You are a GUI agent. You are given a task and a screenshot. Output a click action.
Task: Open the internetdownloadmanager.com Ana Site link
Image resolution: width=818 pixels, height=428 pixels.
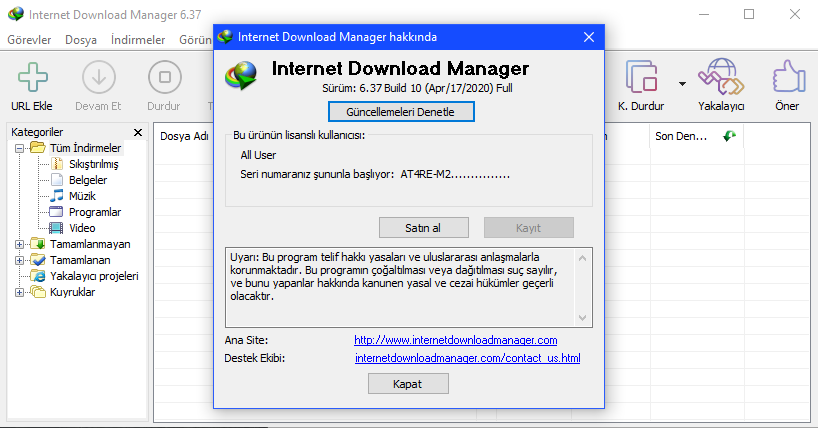(455, 340)
